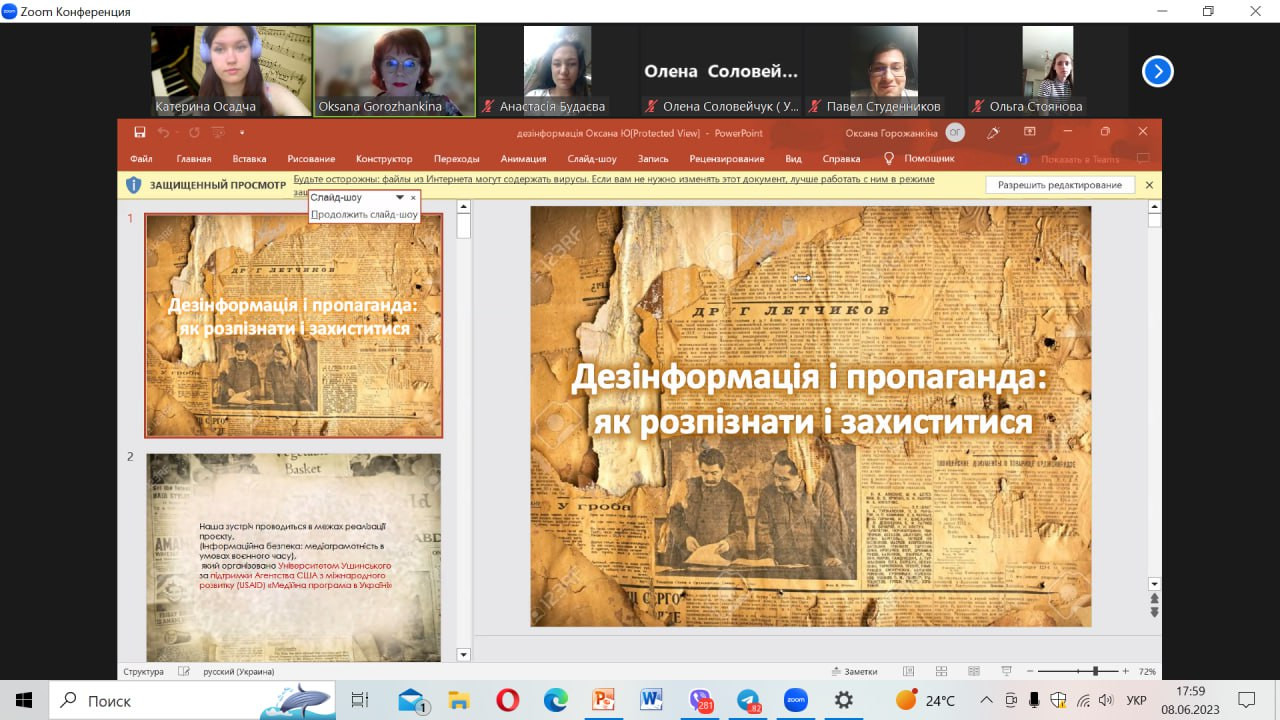1280x720 pixels.
Task: Show hidden system tray icons chevron
Action: [986, 700]
